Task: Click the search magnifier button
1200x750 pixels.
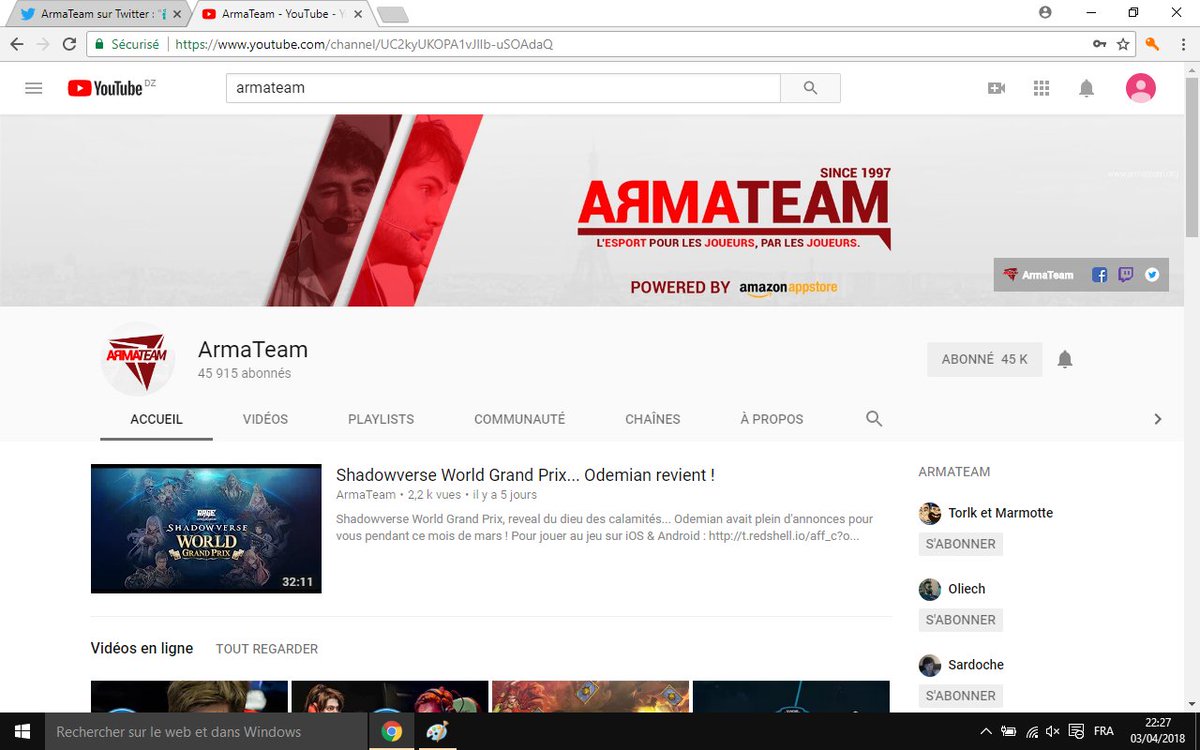Action: pos(810,88)
